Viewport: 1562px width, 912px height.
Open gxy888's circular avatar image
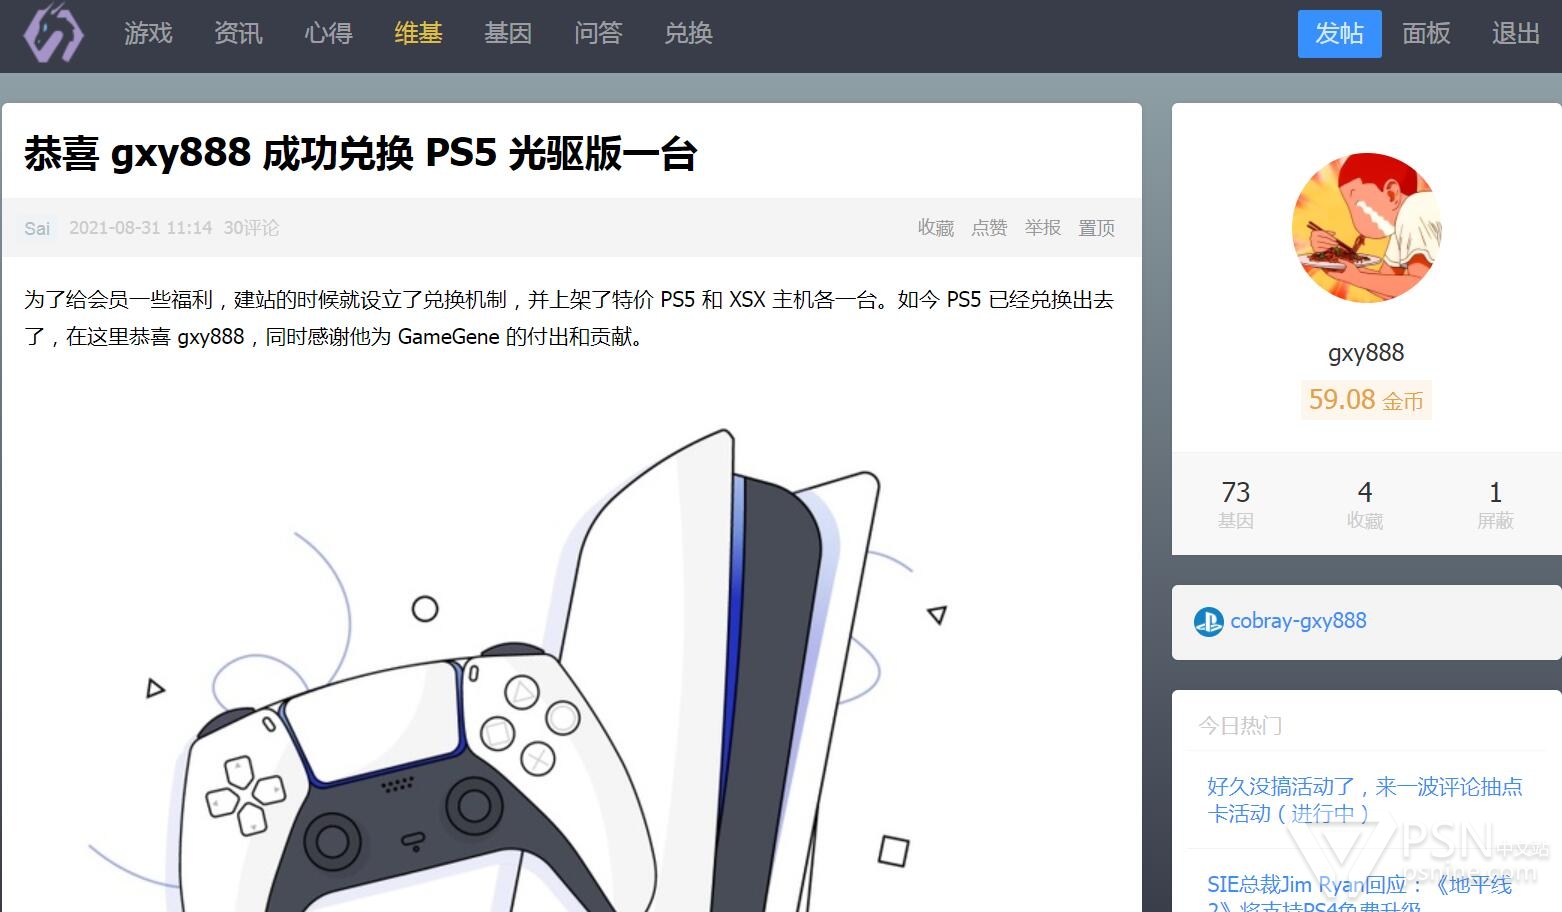(1366, 228)
